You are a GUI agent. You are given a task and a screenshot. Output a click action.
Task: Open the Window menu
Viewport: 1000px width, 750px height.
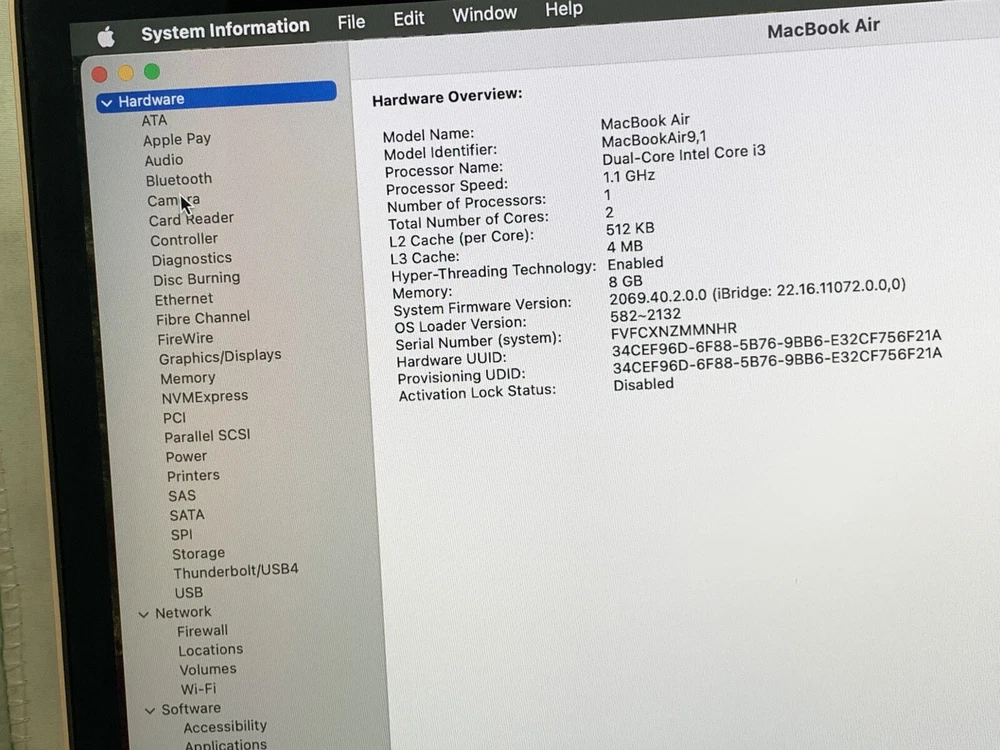click(x=484, y=14)
